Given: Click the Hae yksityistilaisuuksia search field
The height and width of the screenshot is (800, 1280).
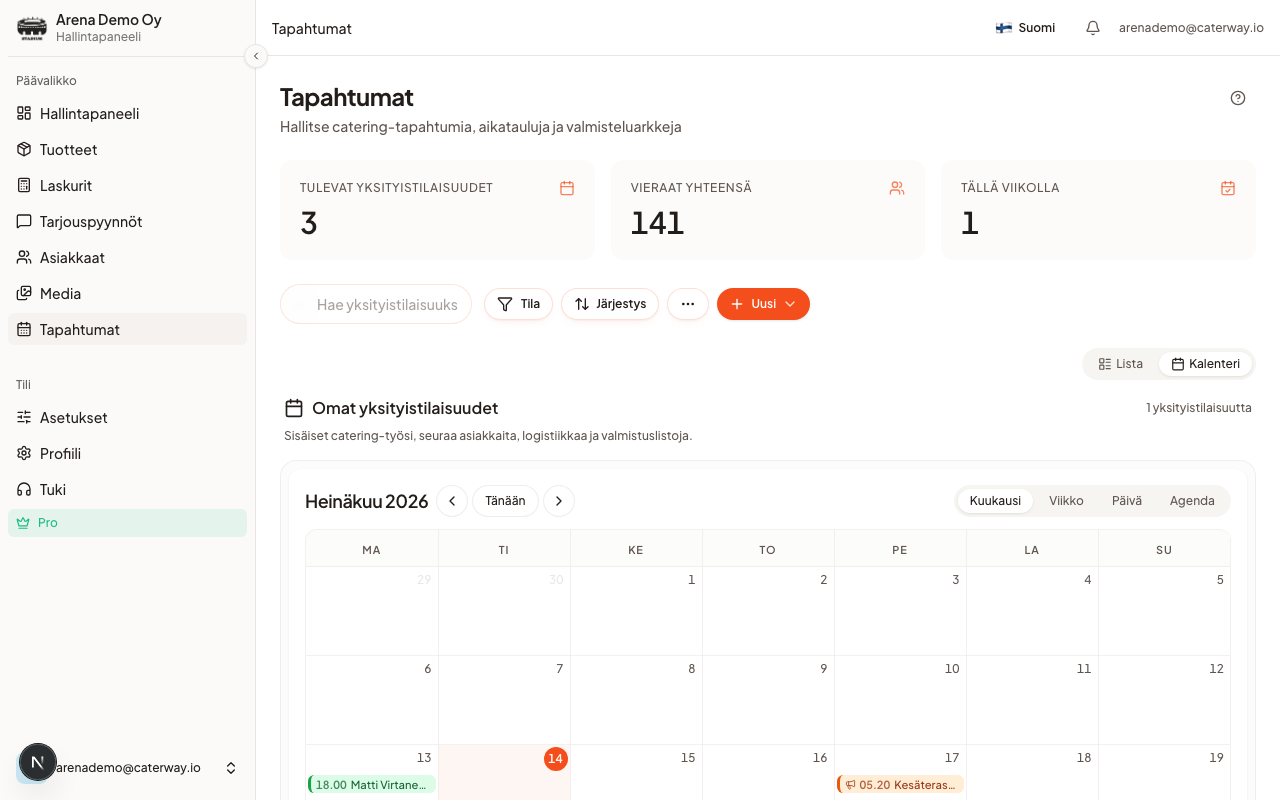Looking at the screenshot, I should point(376,304).
